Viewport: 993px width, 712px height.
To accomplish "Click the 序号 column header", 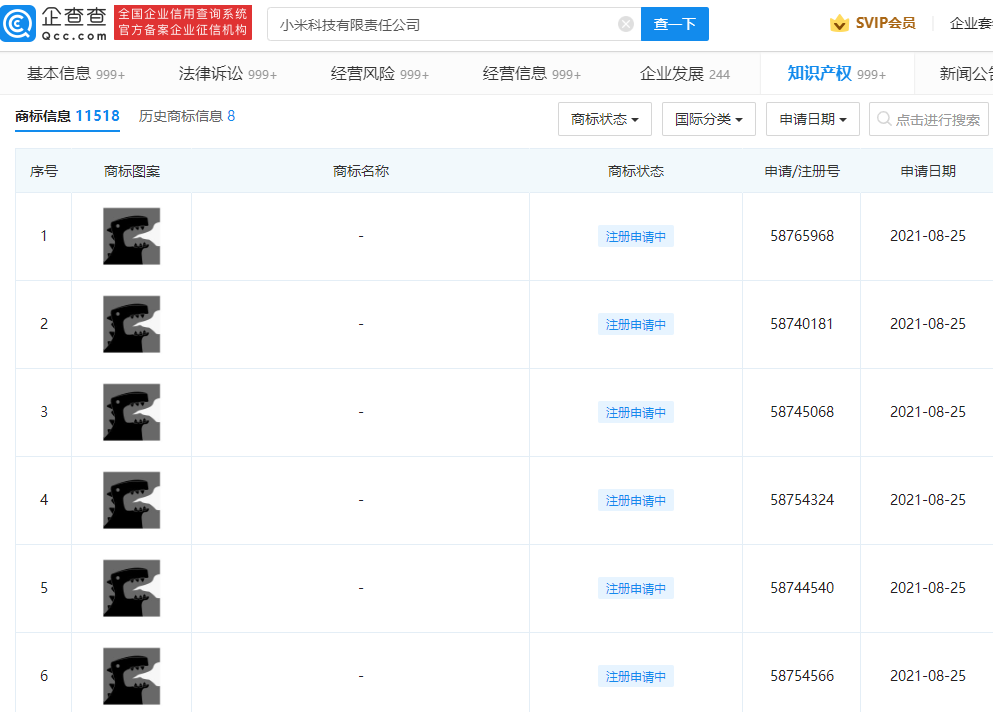I will click(44, 172).
